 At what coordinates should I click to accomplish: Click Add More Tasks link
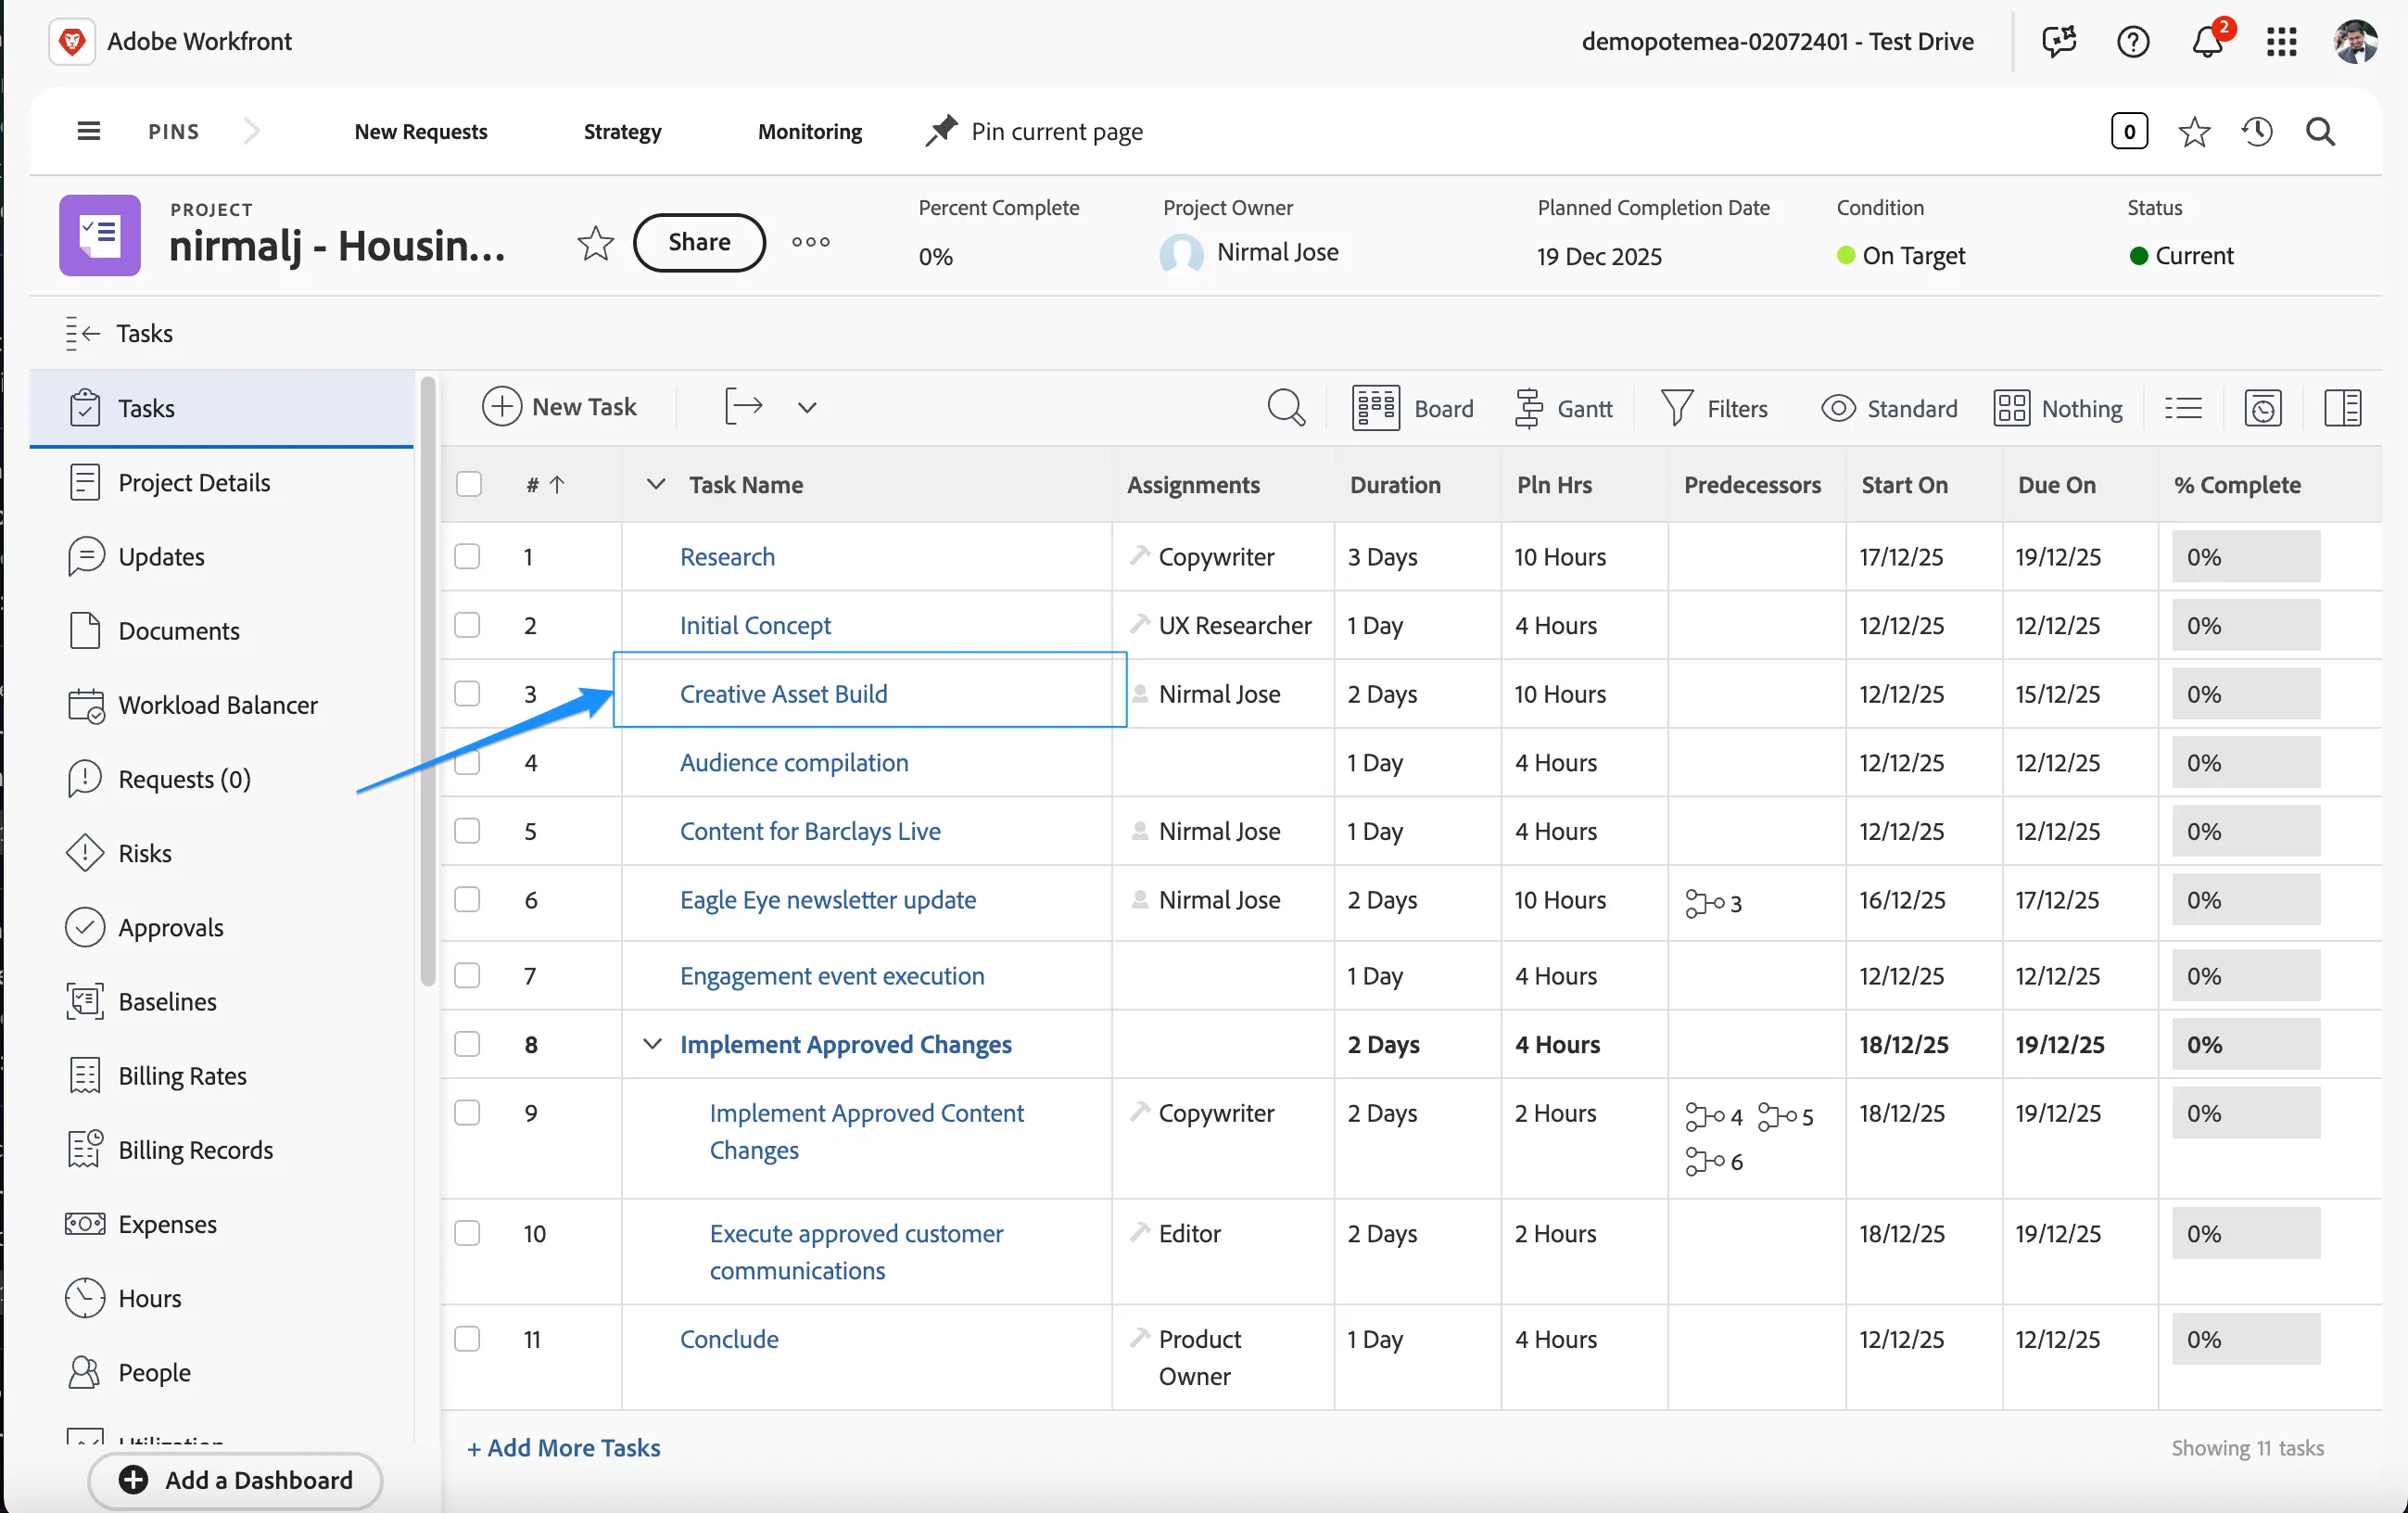pos(563,1447)
